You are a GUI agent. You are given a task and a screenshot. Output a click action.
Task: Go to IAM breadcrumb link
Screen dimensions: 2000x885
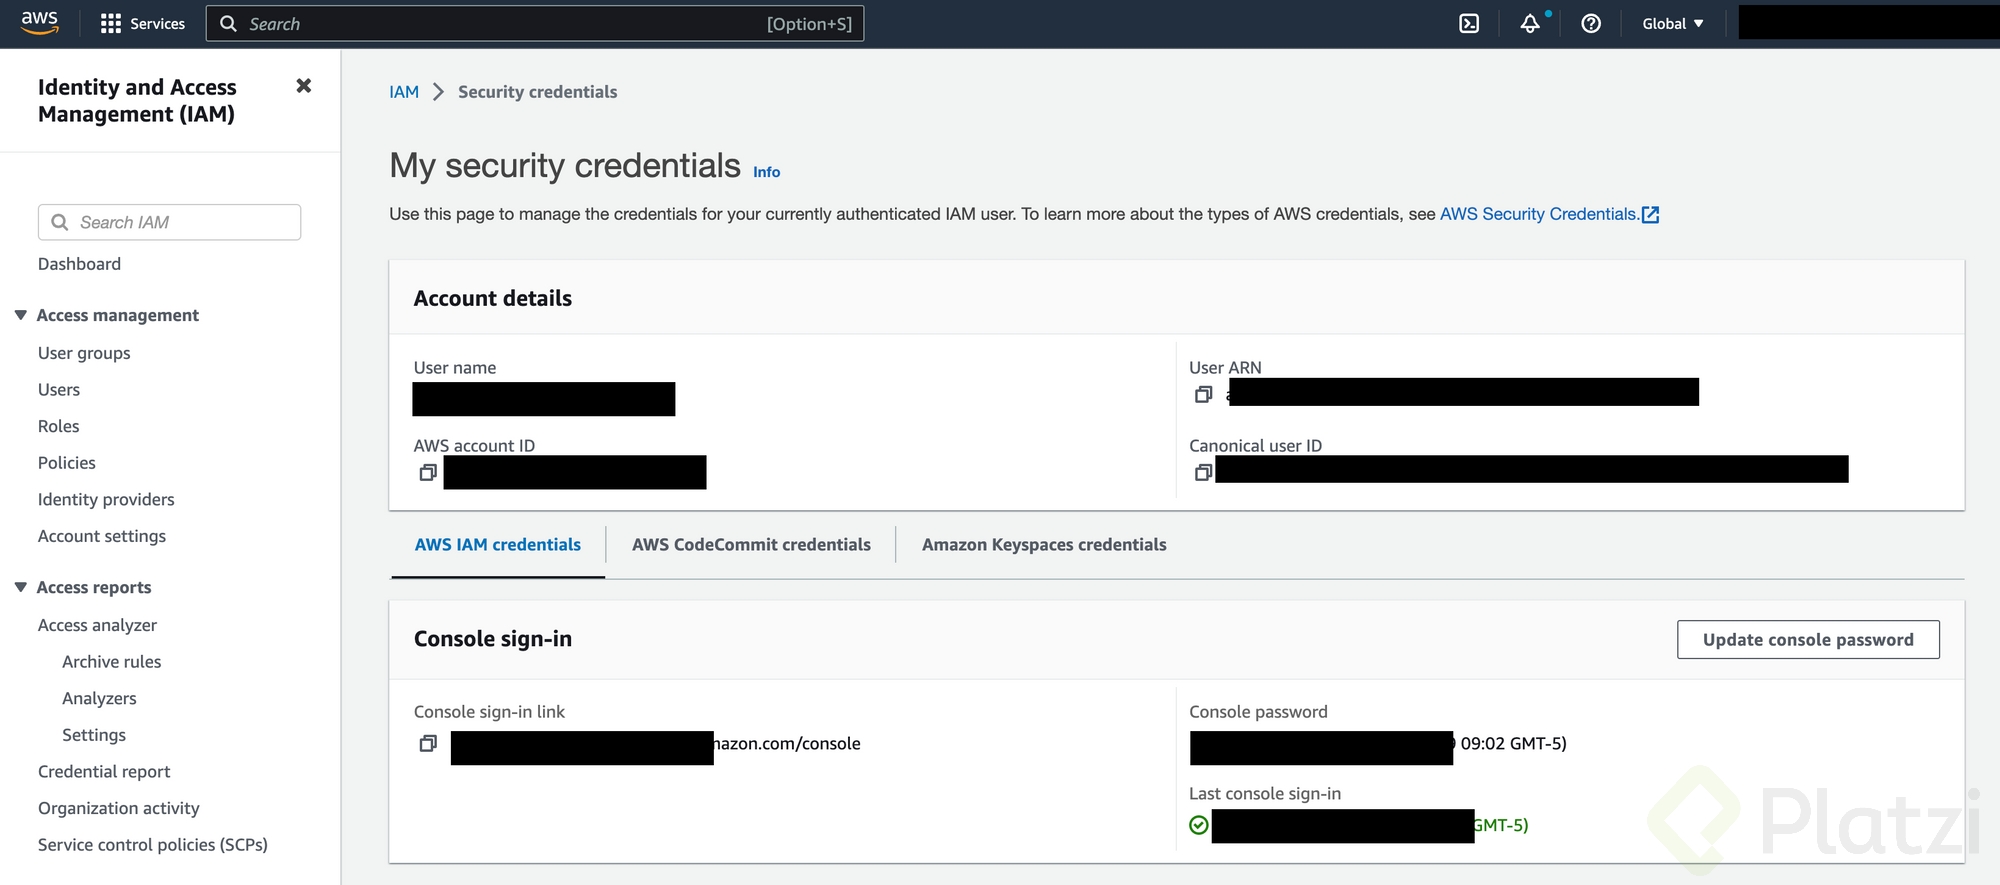click(x=404, y=92)
